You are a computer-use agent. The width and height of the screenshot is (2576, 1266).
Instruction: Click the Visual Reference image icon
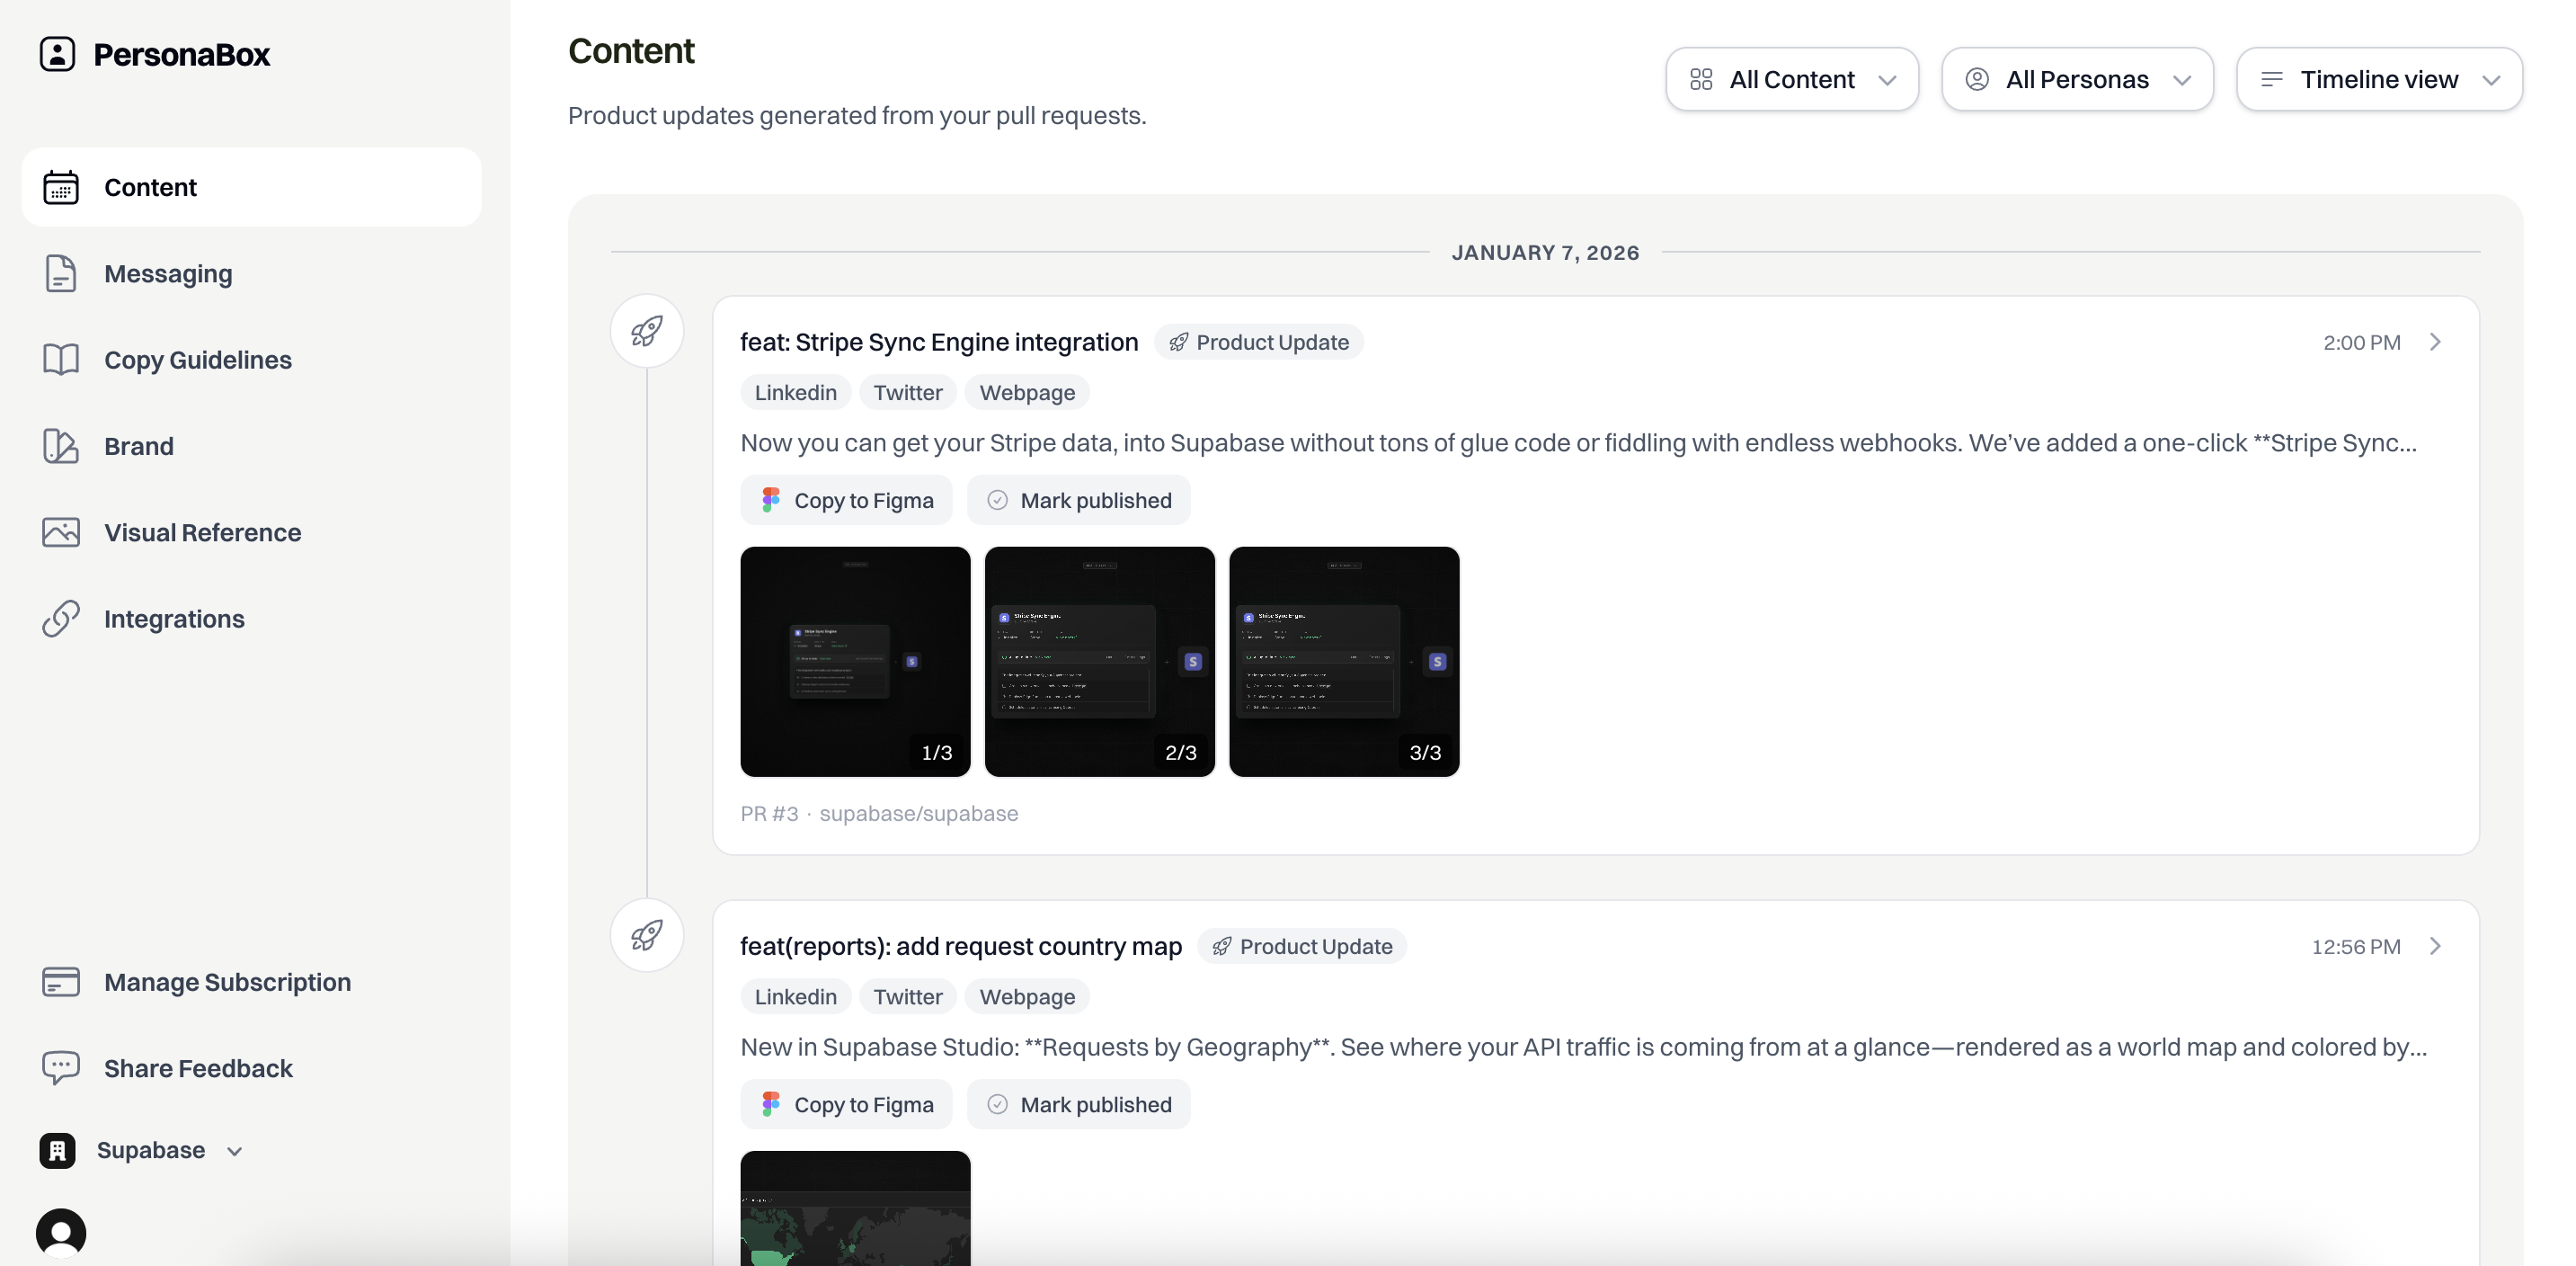pos(61,532)
